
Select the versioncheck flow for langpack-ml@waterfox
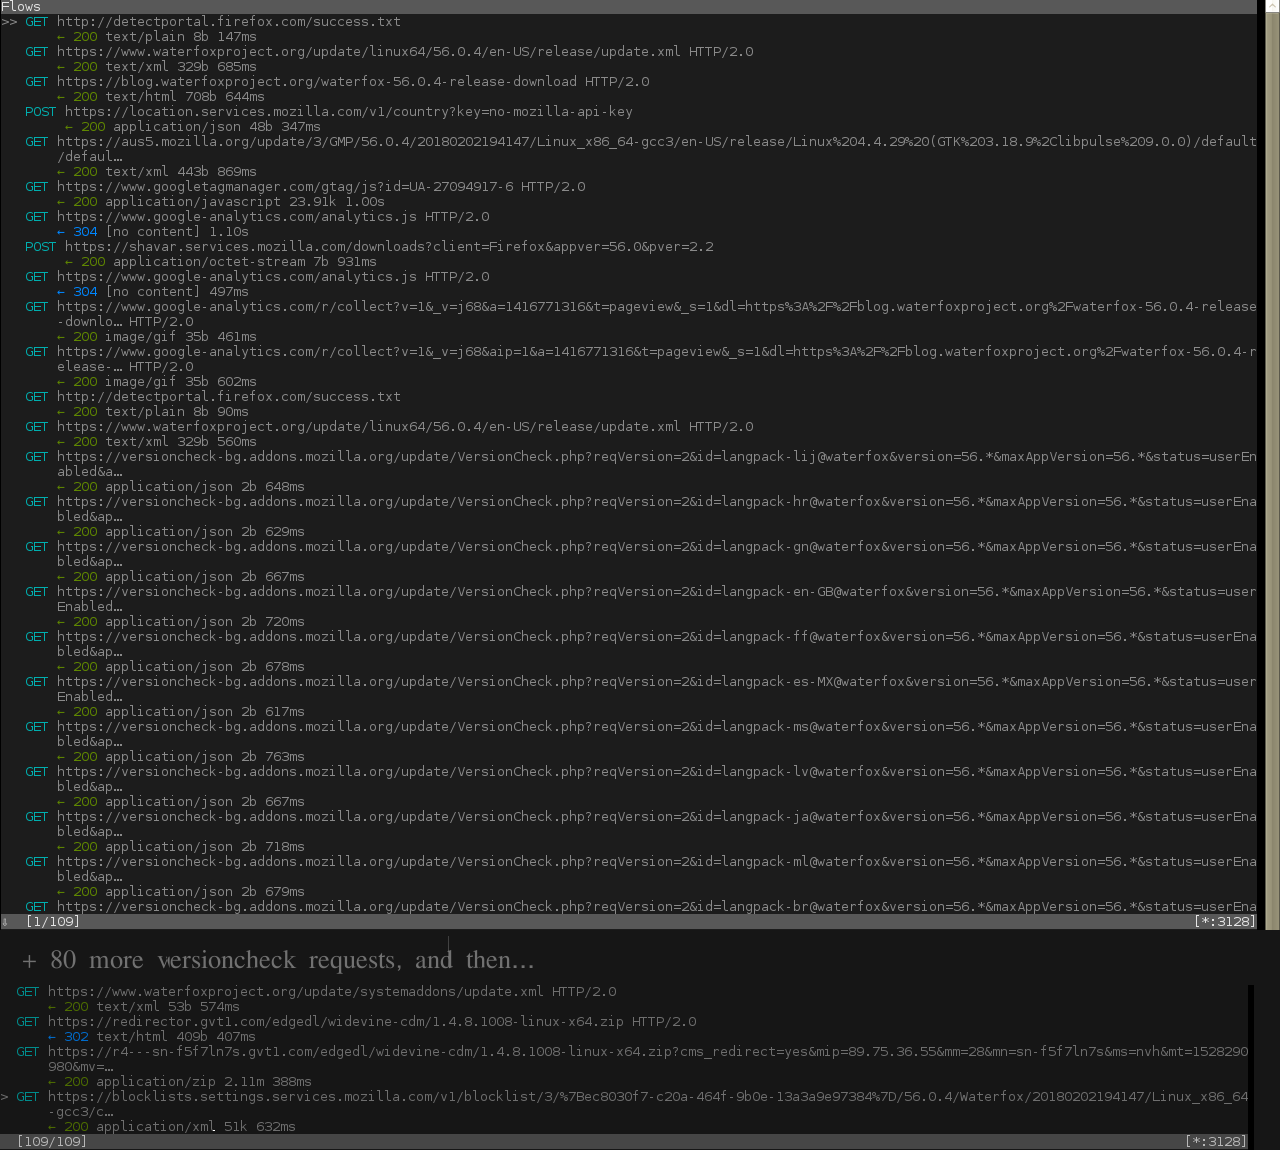[641, 869]
